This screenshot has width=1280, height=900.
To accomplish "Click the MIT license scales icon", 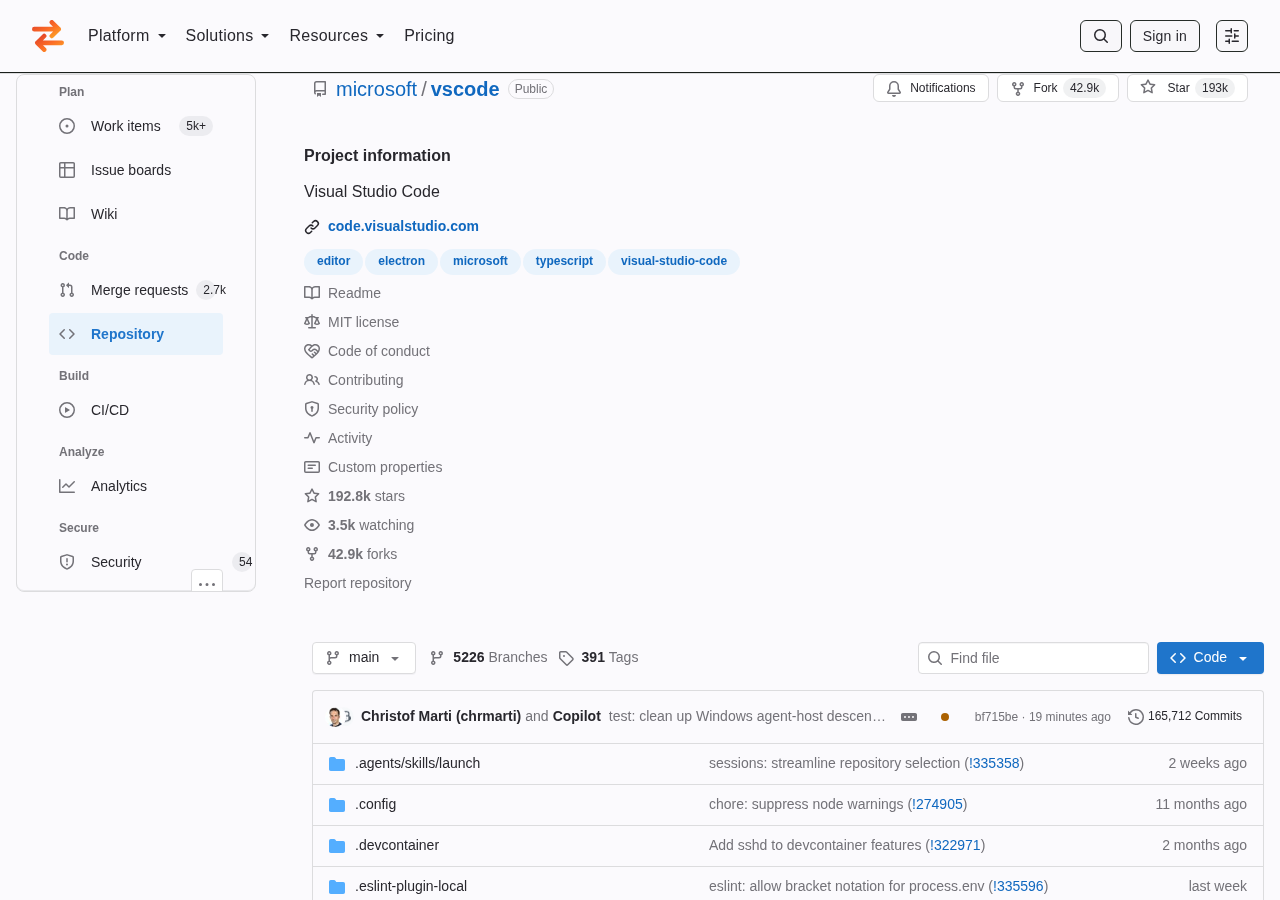I will coord(312,322).
